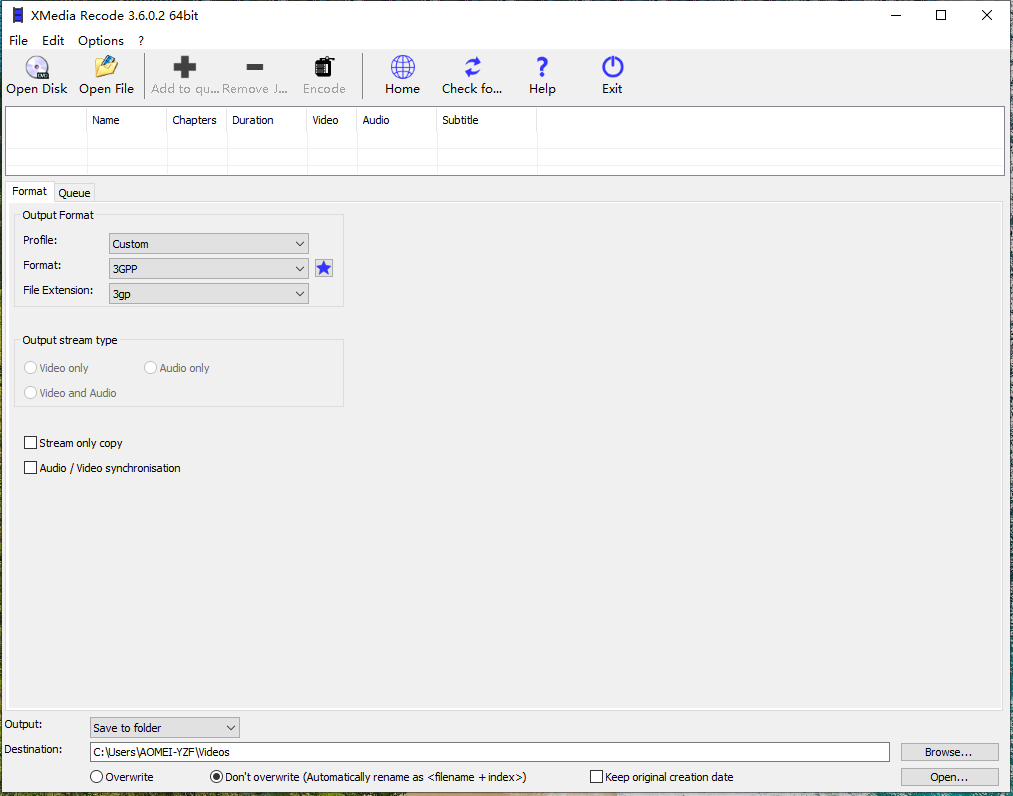
Task: Open Help from the toolbar question mark
Action: 542,67
